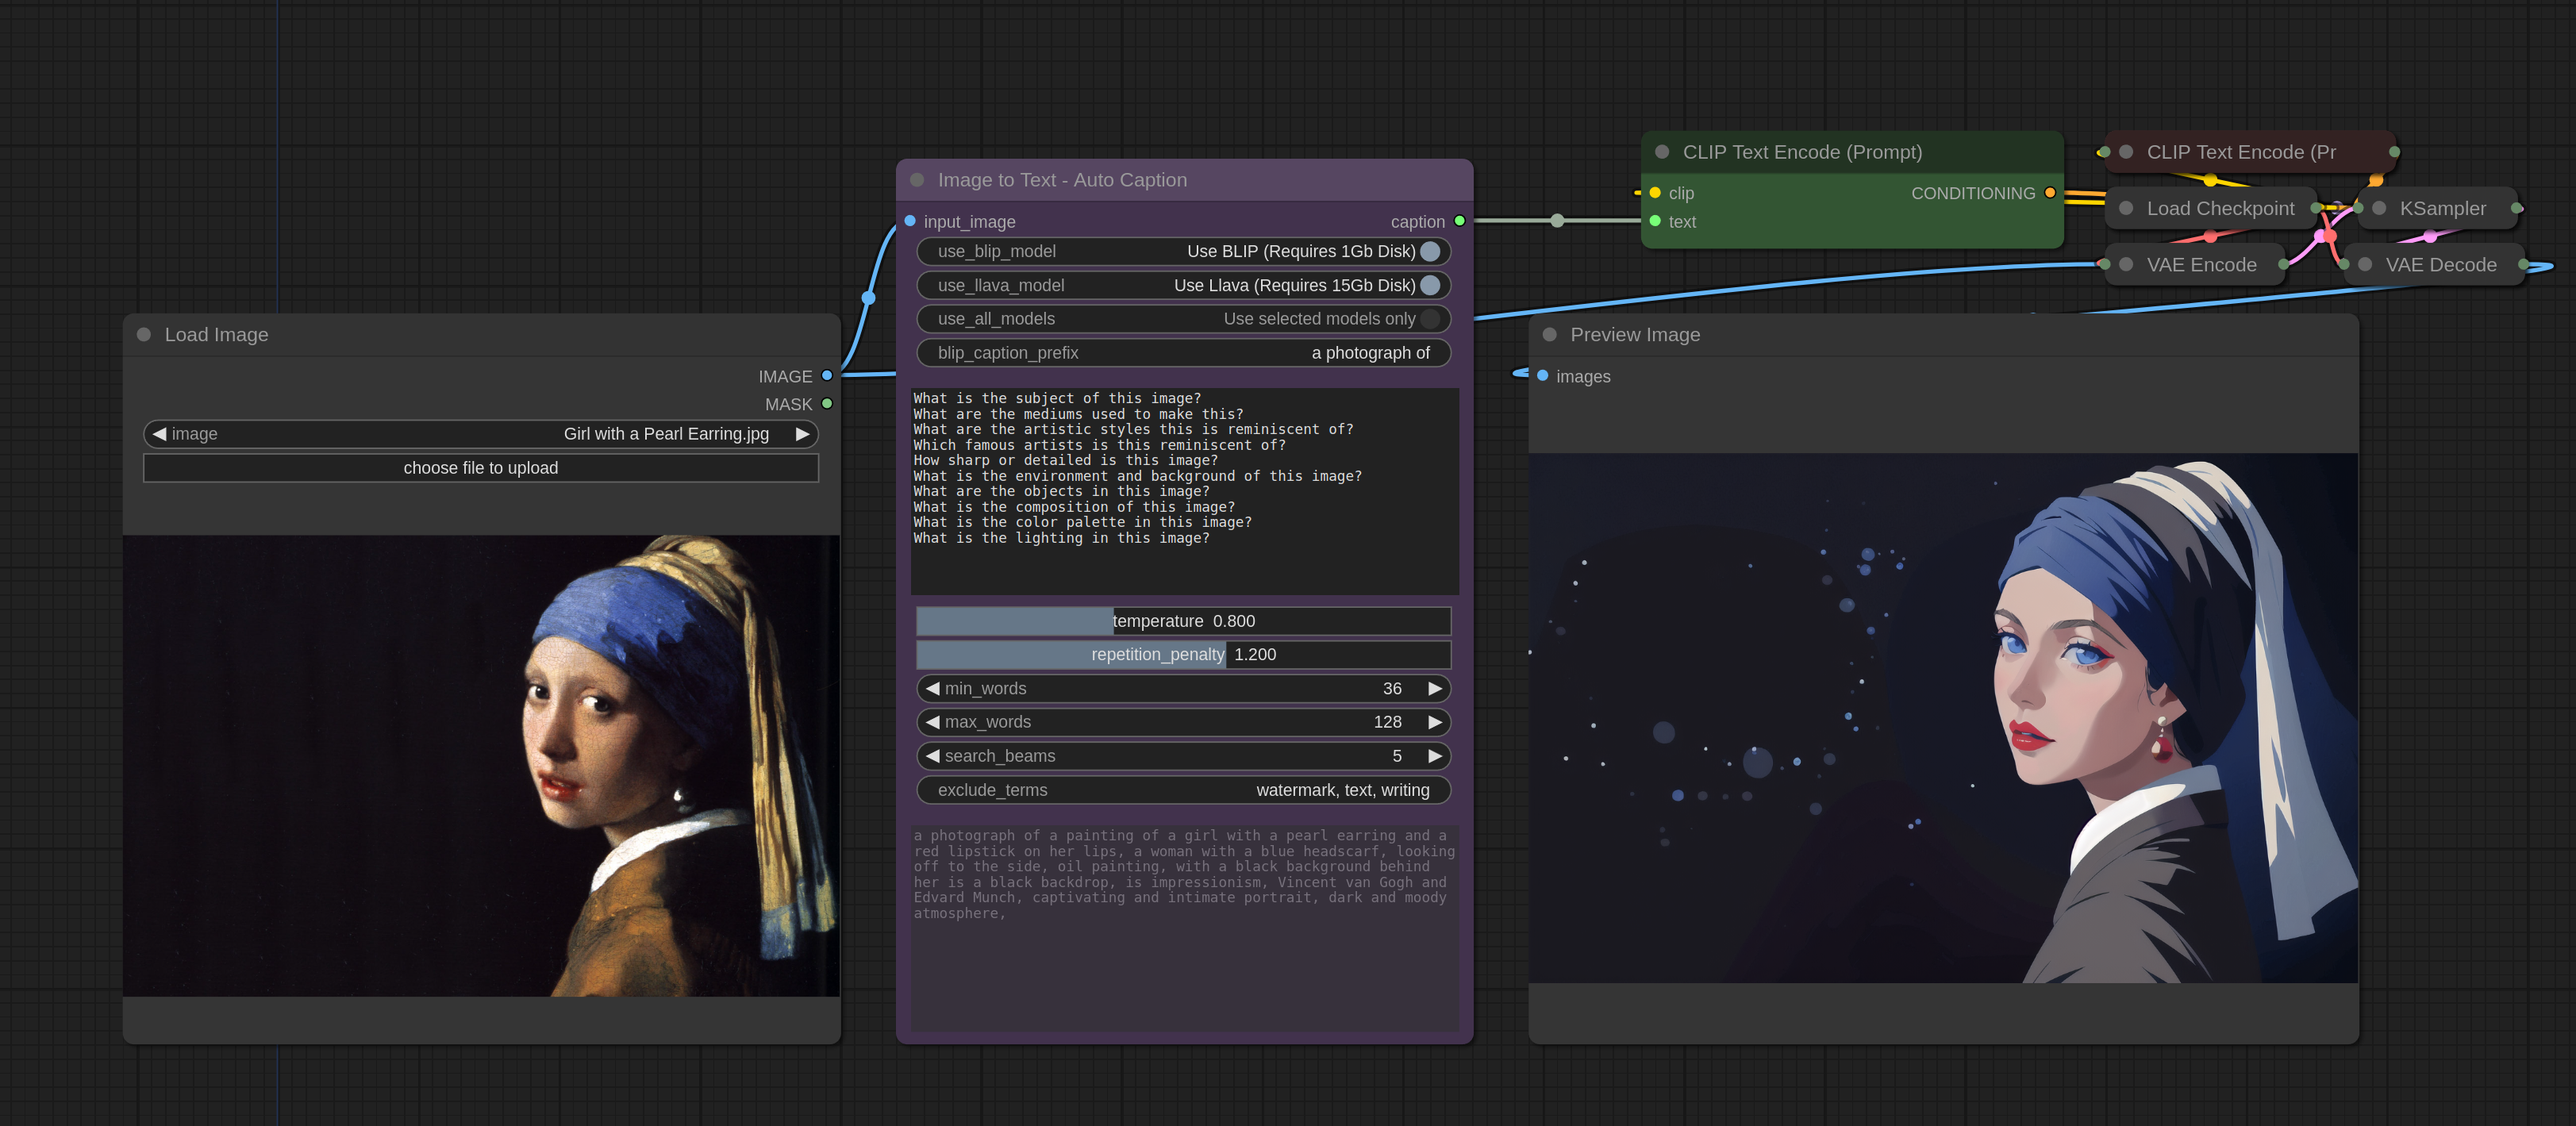The image size is (2576, 1126).
Task: Collapse the green CLIP Text Encode (Prompt) node dot
Action: pos(1662,152)
